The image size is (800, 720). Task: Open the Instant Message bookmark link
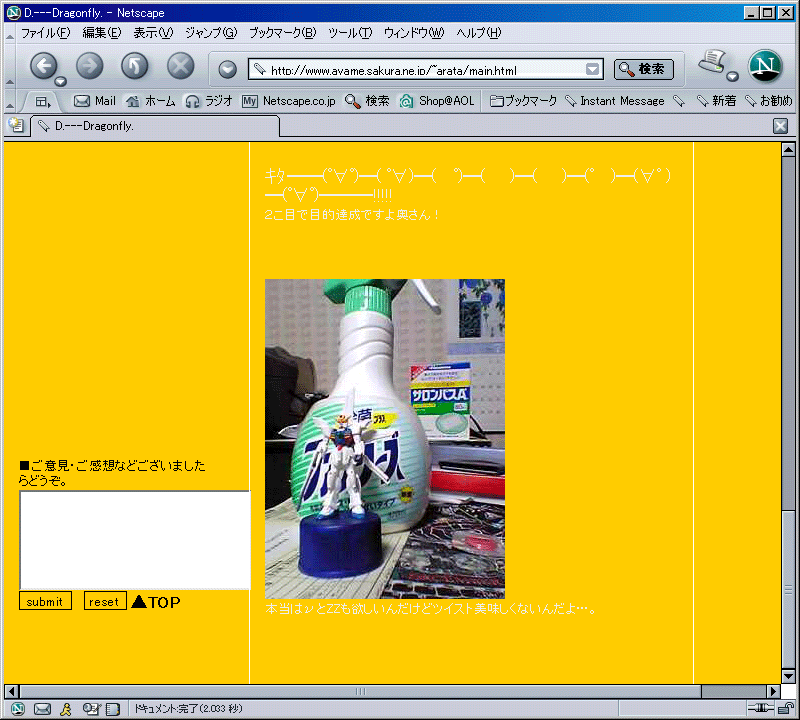point(615,101)
